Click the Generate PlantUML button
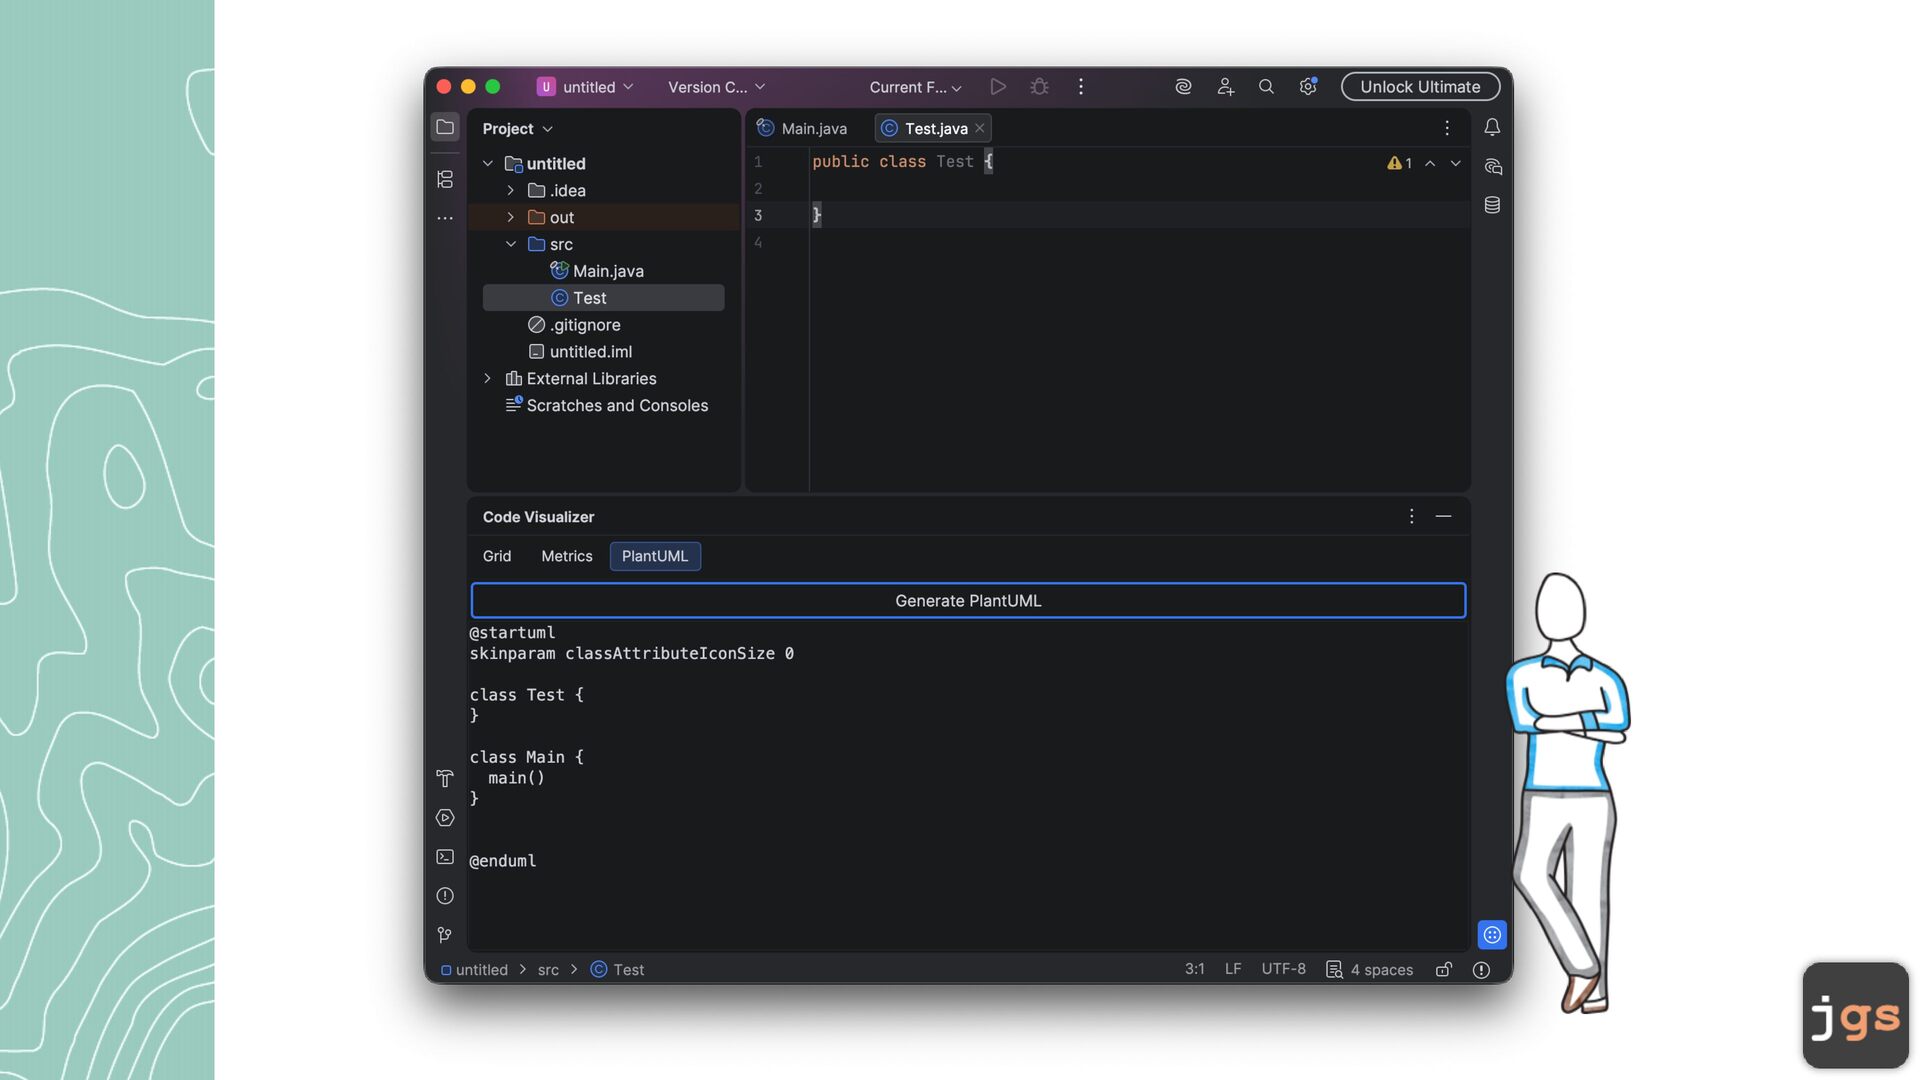The width and height of the screenshot is (1920, 1080). pos(968,601)
